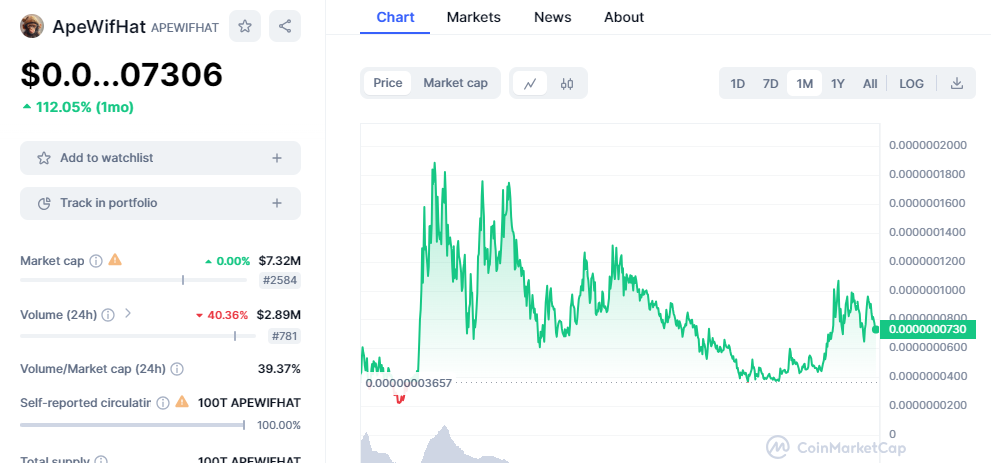This screenshot has width=991, height=463.
Task: Click the 112.05% (1mo) change text
Action: click(78, 107)
